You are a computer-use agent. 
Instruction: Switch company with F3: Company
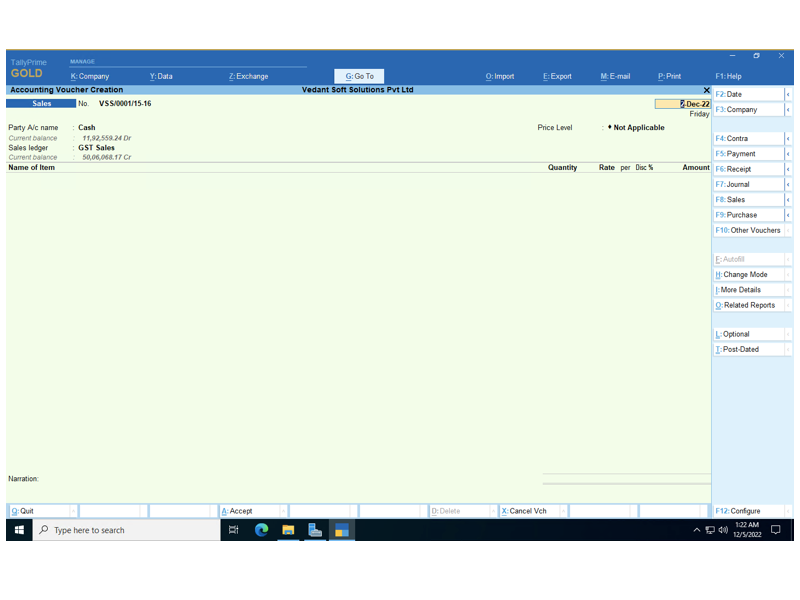point(748,110)
